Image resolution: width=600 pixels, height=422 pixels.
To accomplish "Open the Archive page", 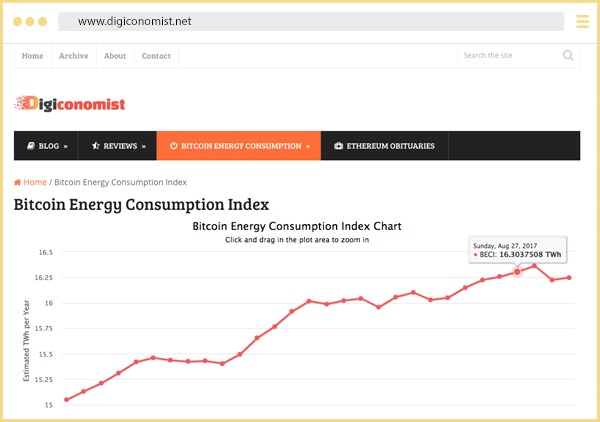I will coord(73,56).
